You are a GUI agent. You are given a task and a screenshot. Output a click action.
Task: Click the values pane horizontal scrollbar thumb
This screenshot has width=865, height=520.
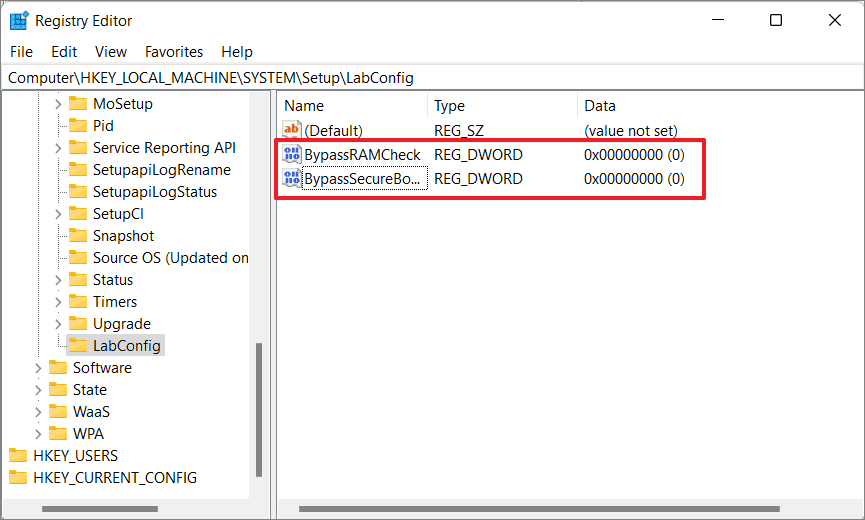coord(540,509)
